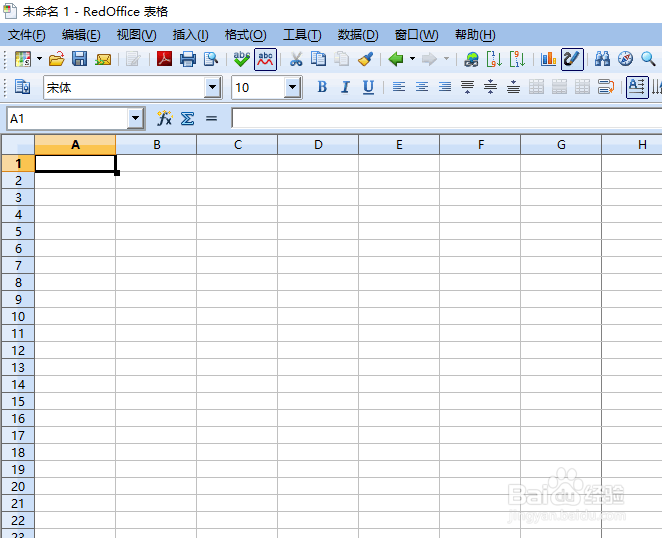Cut selection with the scissors icon

click(296, 59)
